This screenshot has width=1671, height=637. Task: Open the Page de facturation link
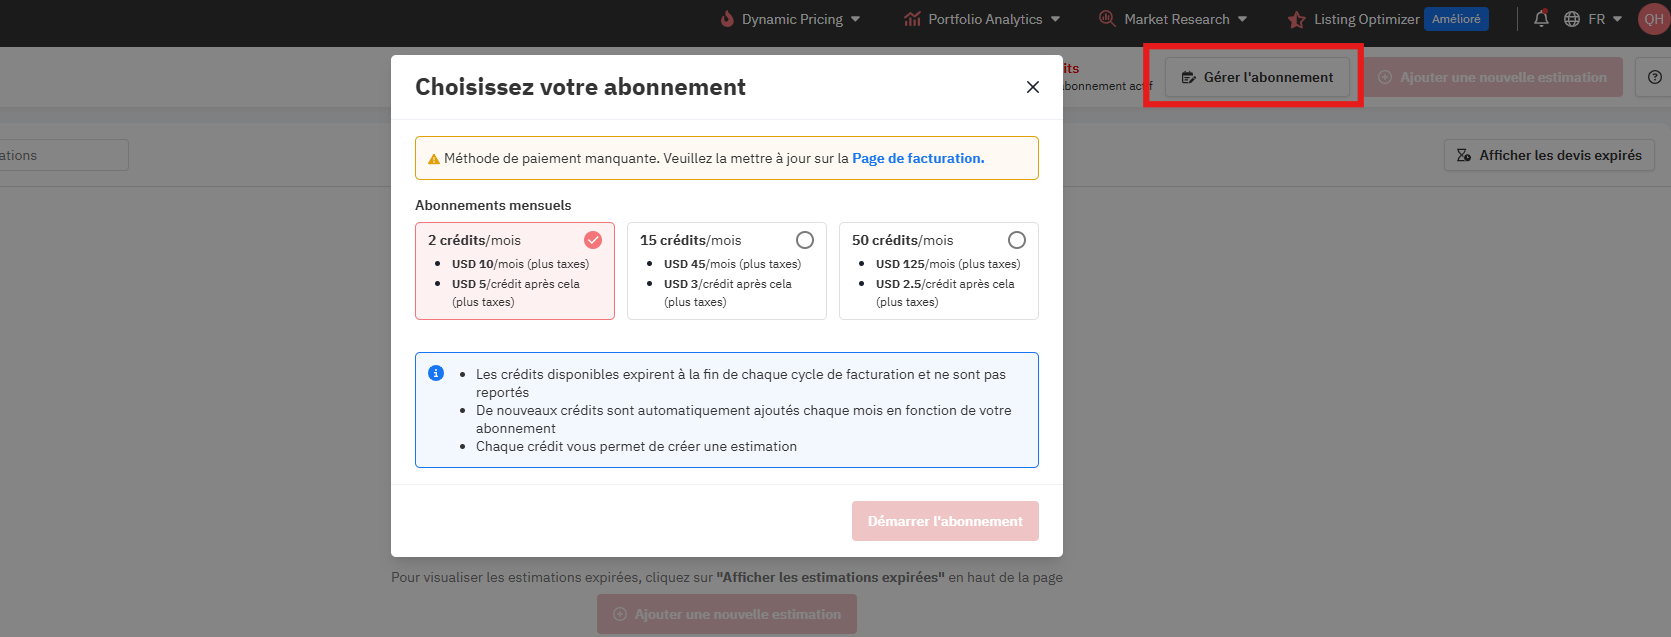[x=918, y=158]
